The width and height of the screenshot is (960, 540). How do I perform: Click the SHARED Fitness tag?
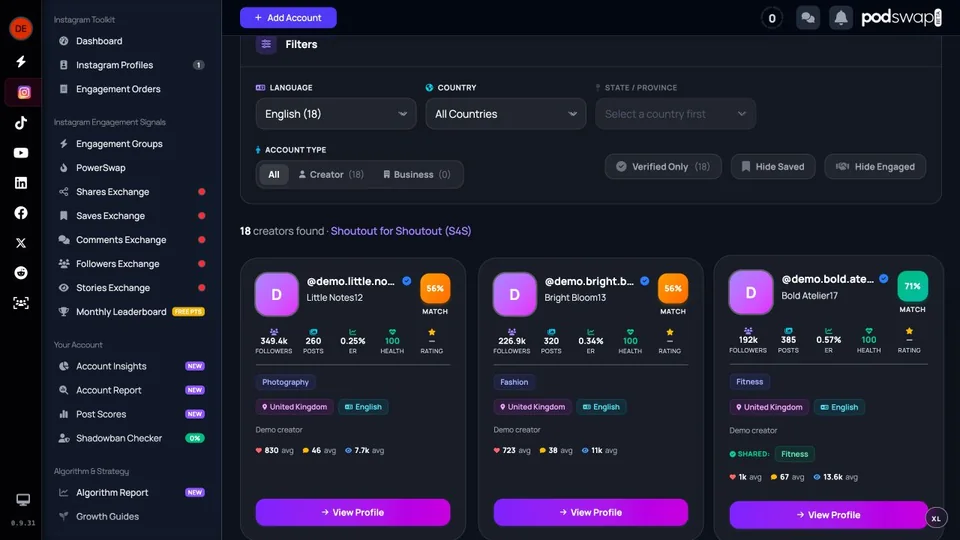coord(795,454)
